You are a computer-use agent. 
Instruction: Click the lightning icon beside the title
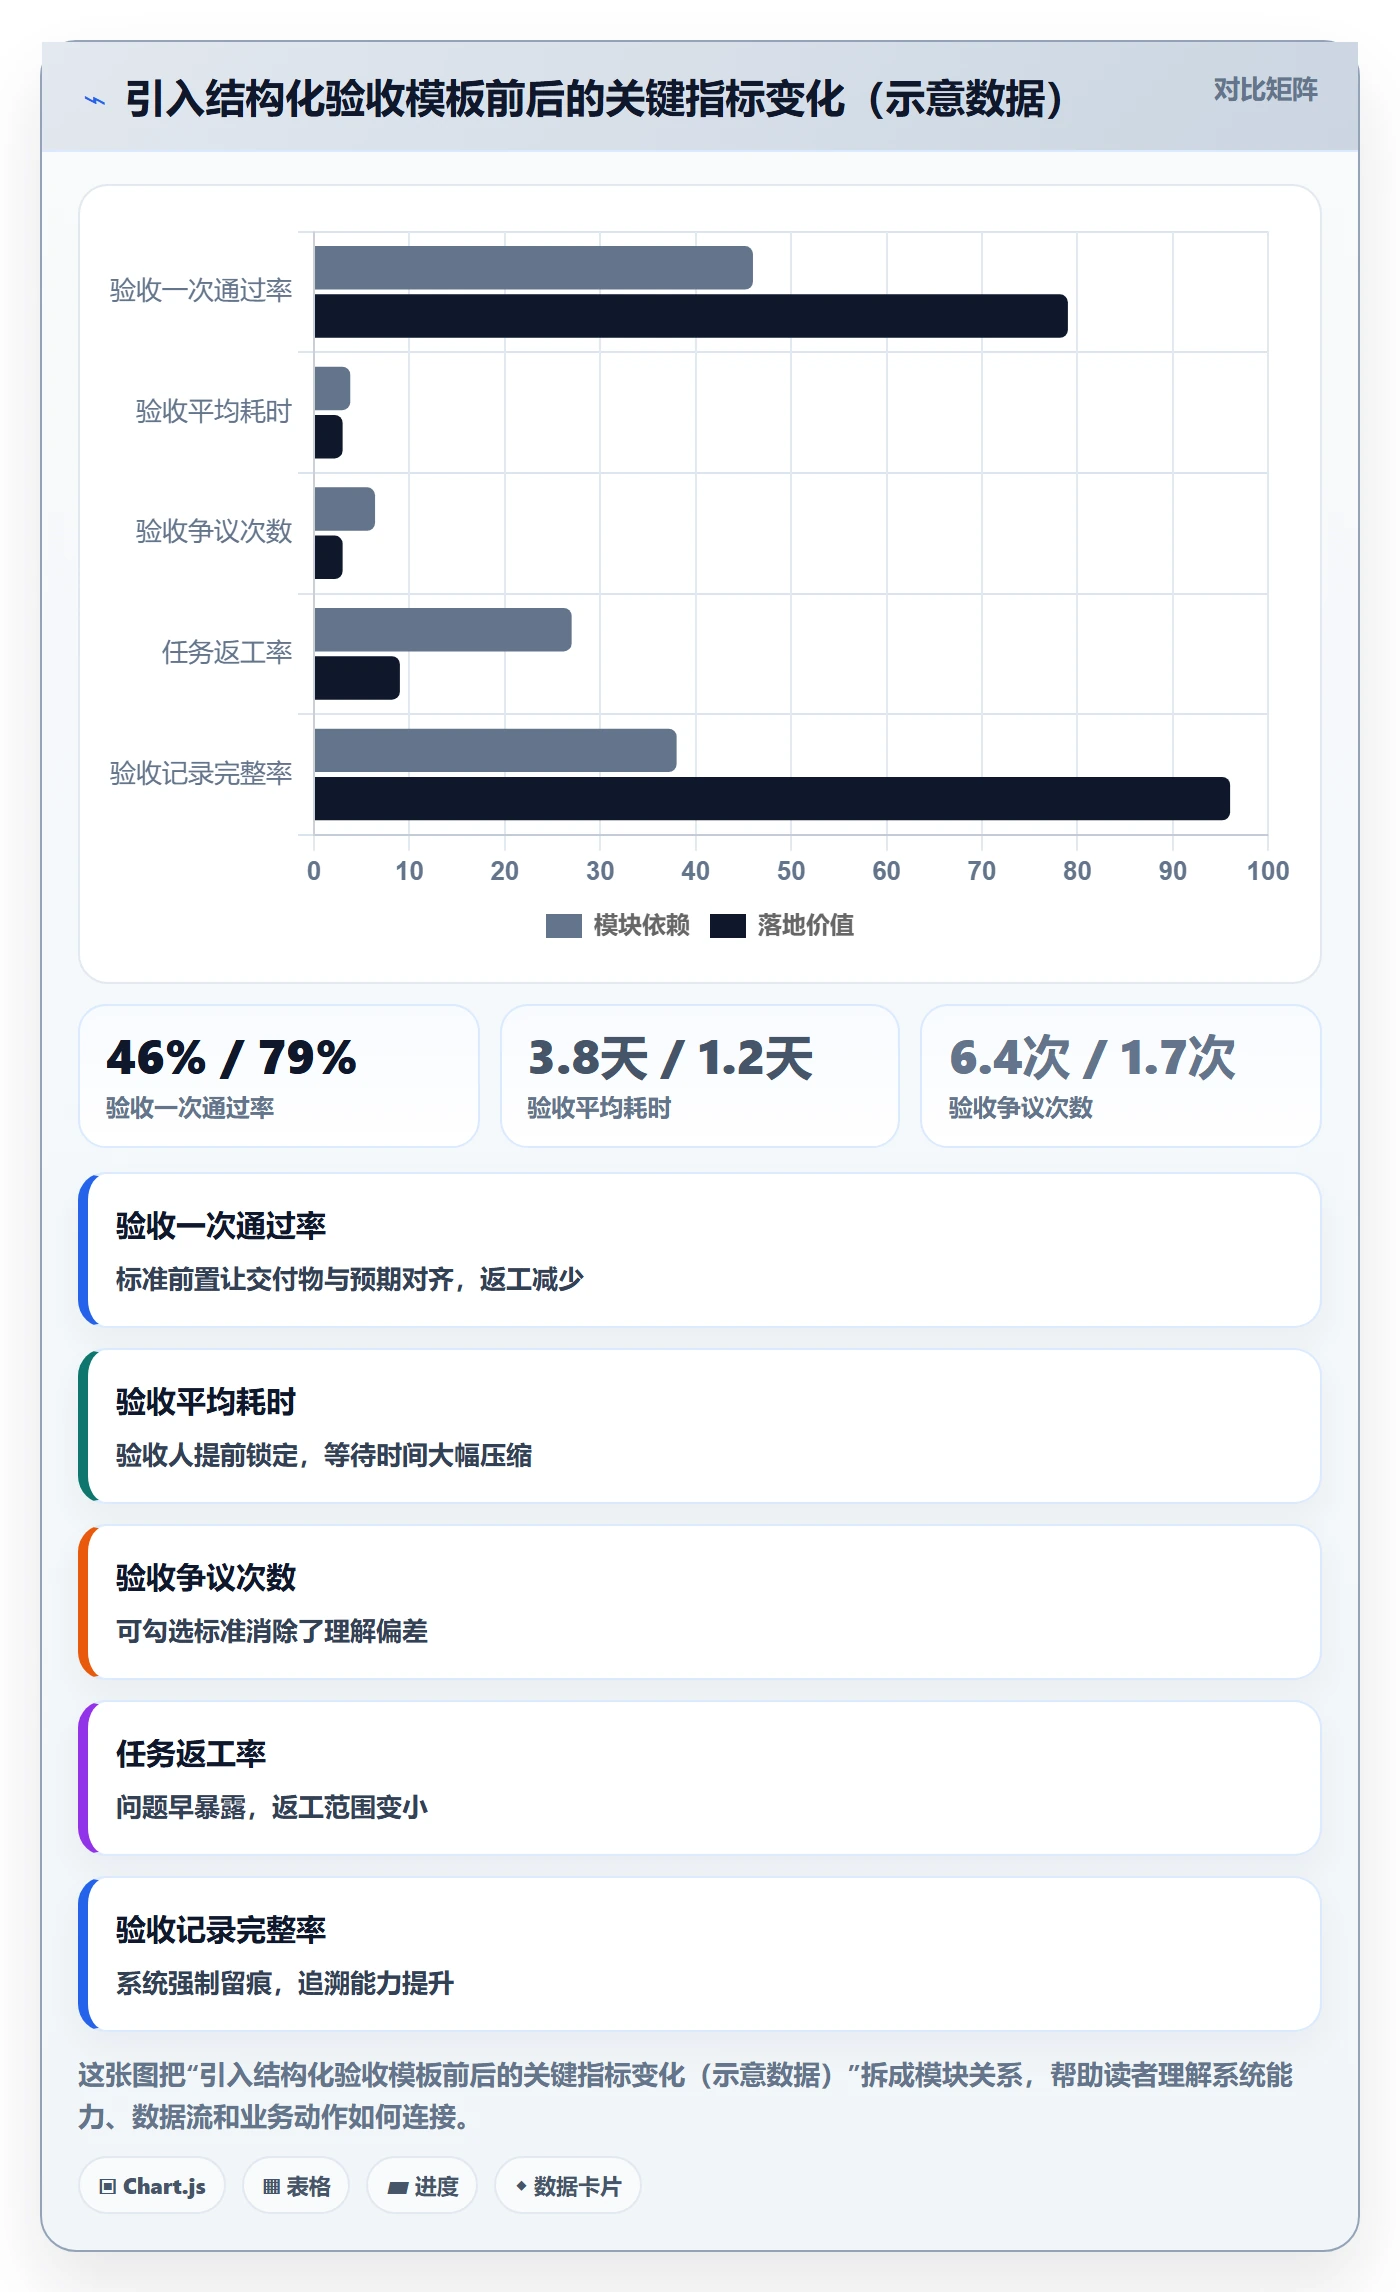(x=95, y=100)
